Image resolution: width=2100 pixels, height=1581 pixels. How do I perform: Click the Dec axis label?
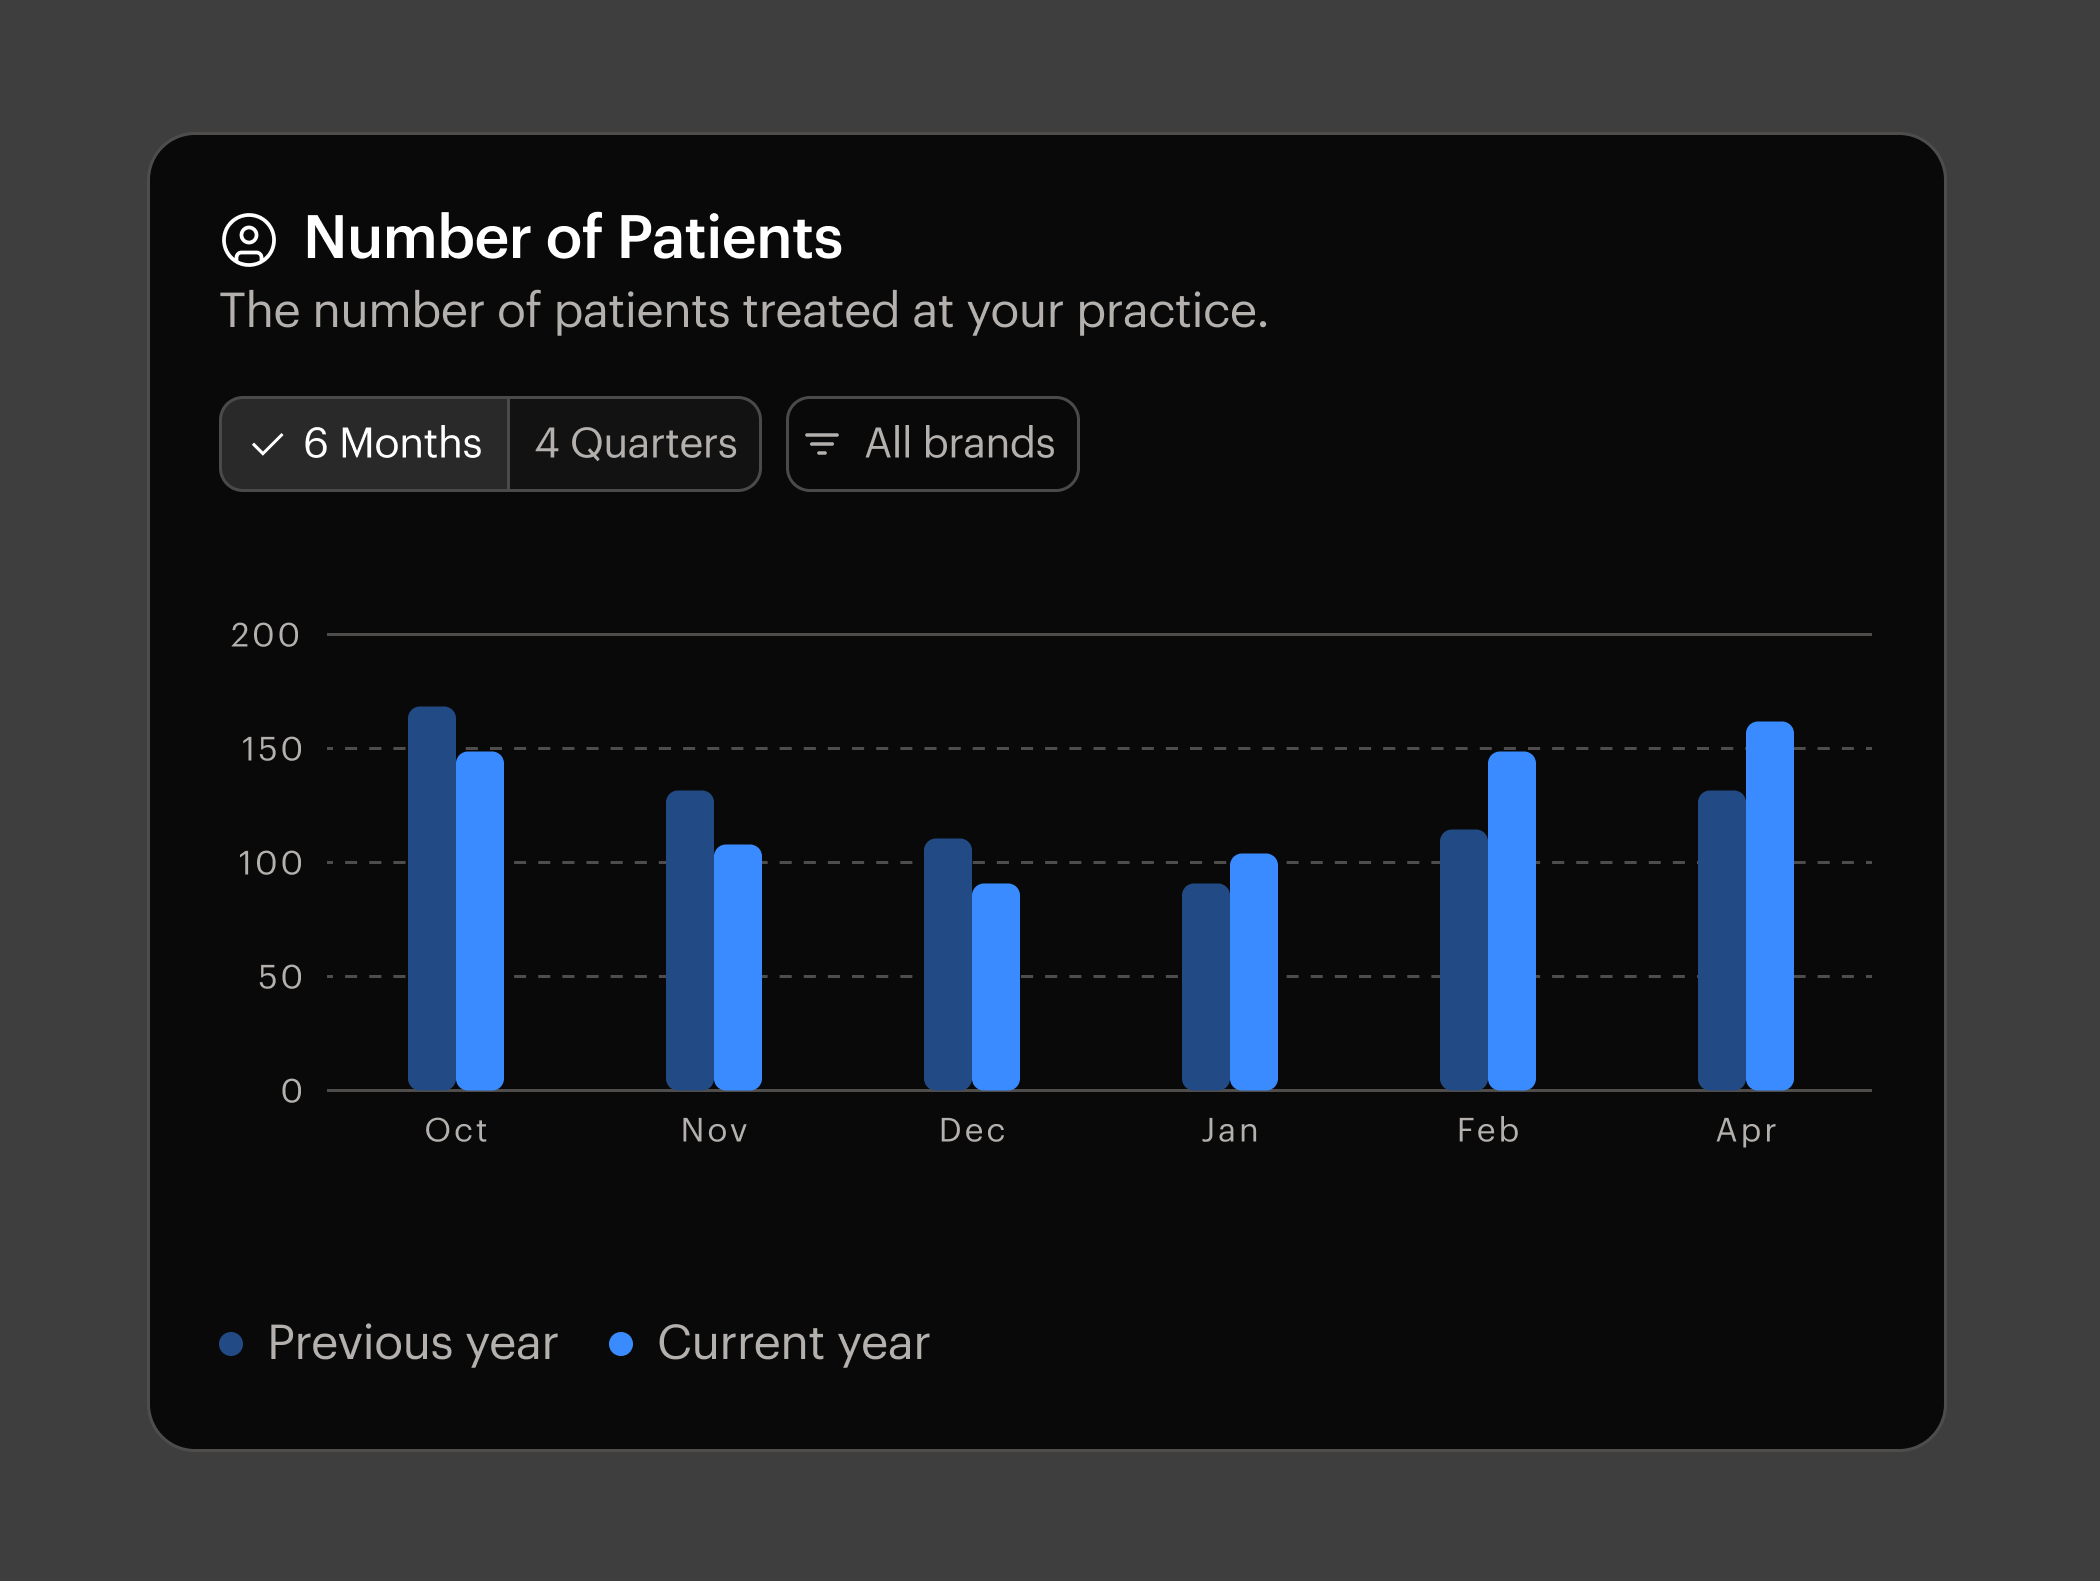[x=972, y=1130]
